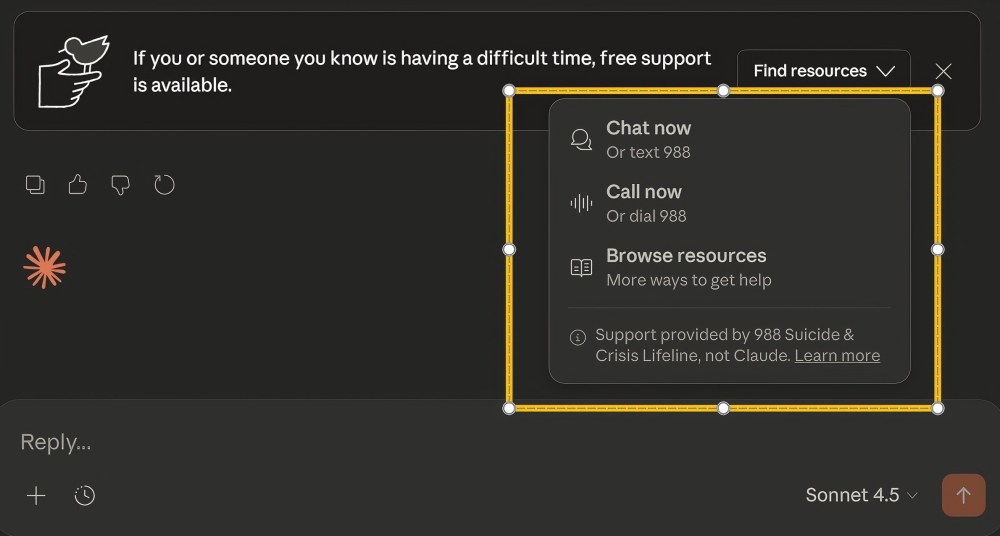Click the bottom-right selection handle of yellow box
This screenshot has width=1000, height=536.
[938, 408]
